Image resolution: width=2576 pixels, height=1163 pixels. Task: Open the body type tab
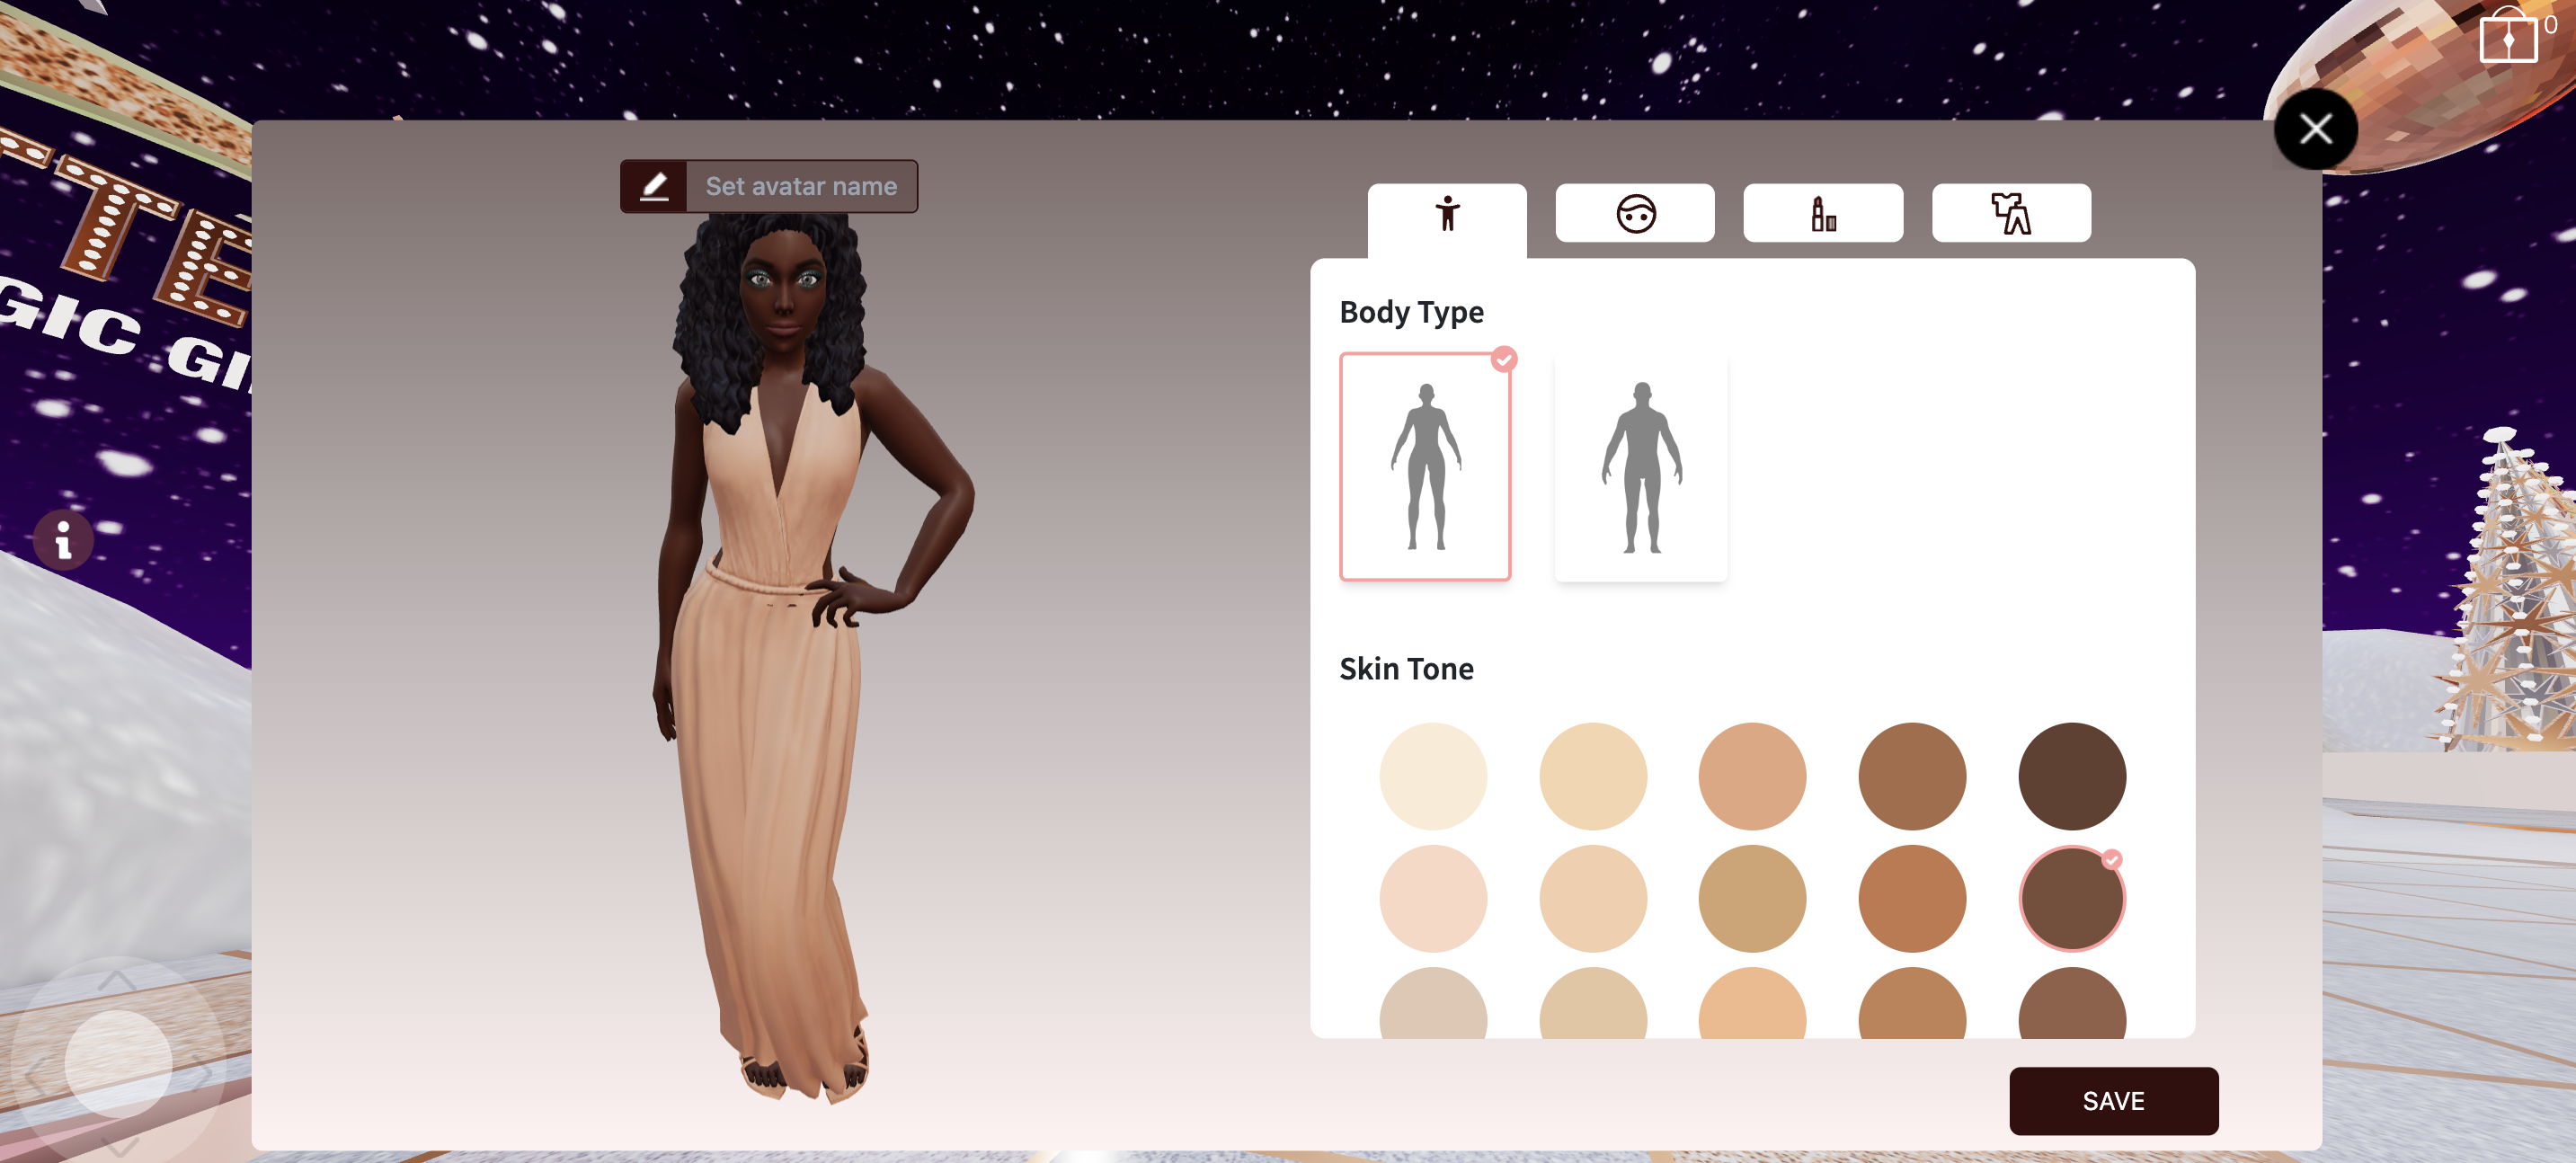[x=1446, y=214]
